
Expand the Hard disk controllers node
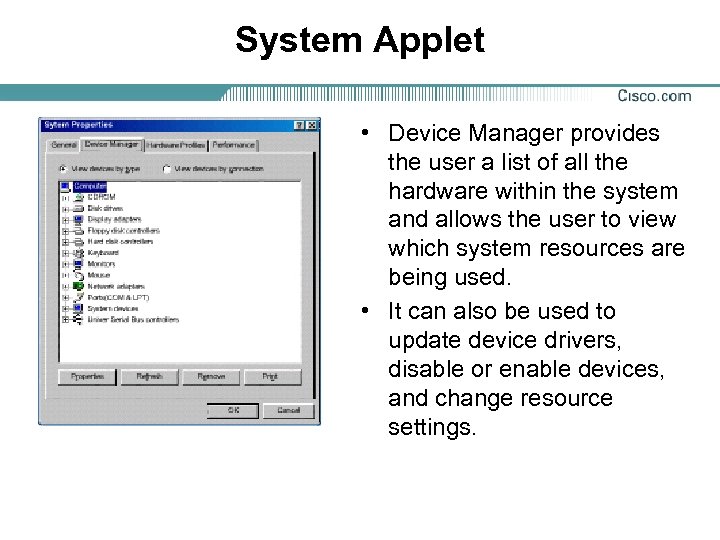click(x=66, y=242)
